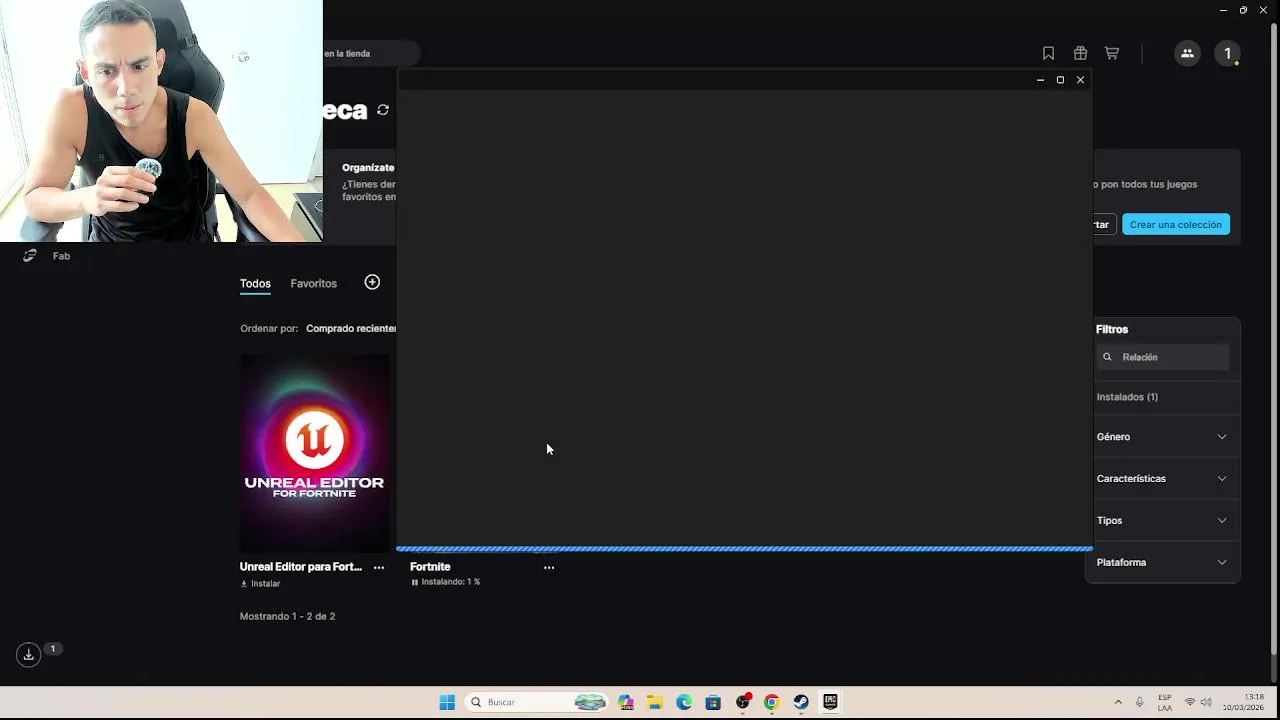Image resolution: width=1280 pixels, height=720 pixels.
Task: Open Wi-Fi and volume quick settings
Action: click(x=1198, y=702)
